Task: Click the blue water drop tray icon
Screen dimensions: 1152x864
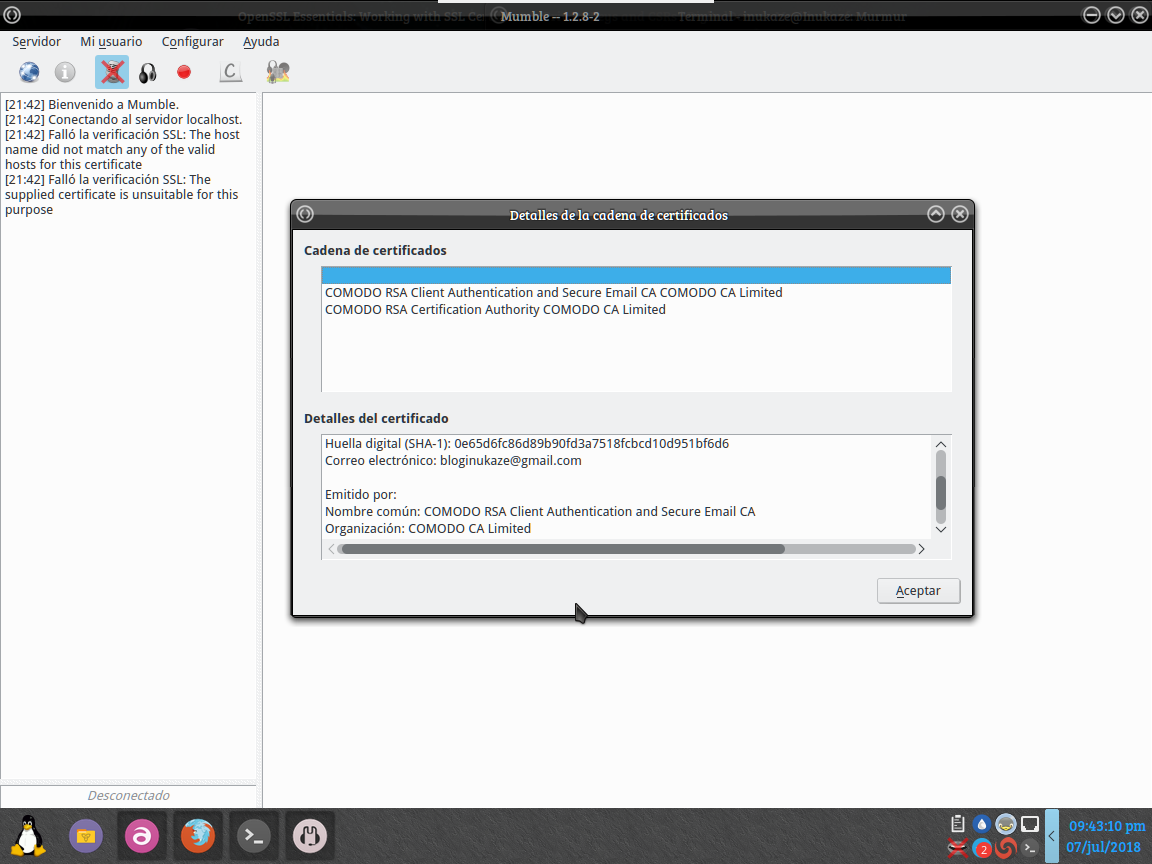Action: (982, 824)
